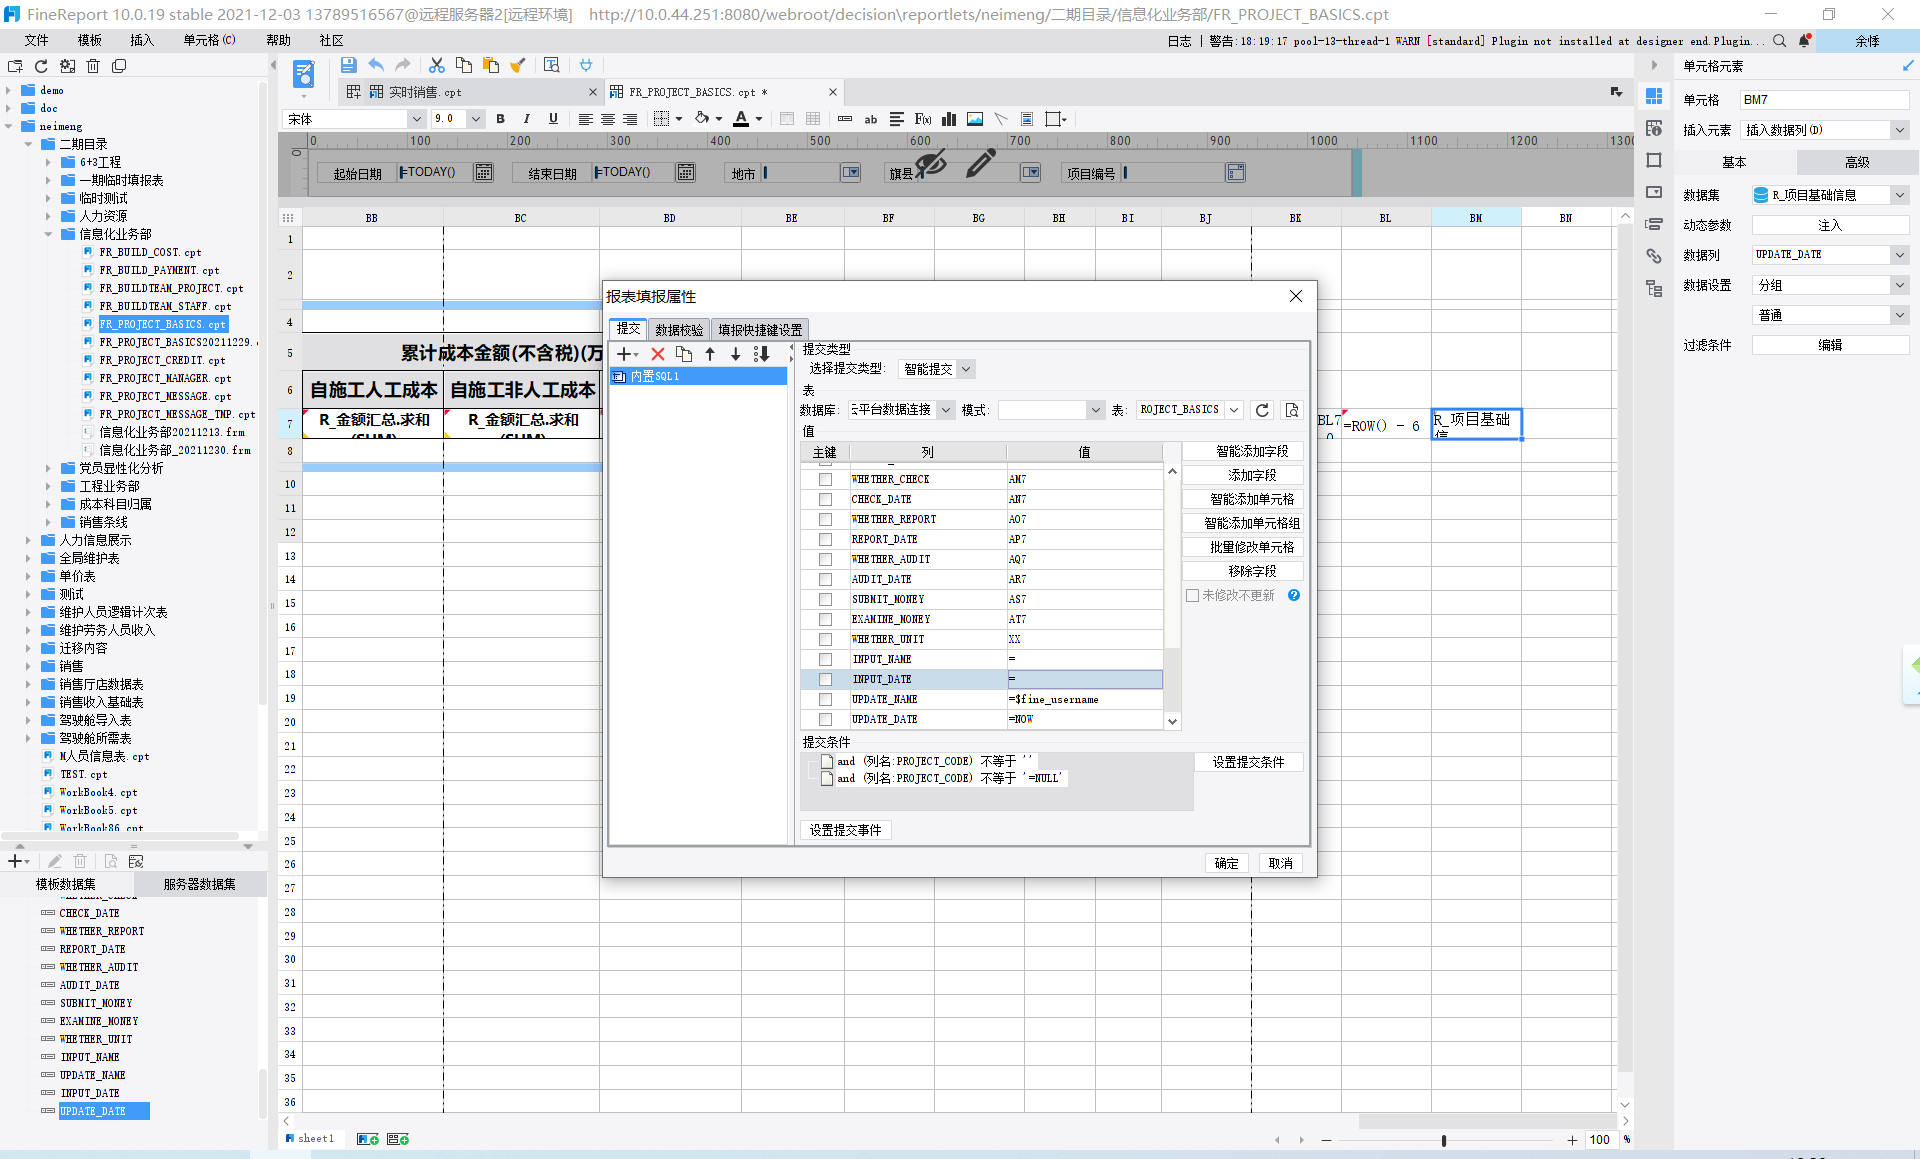Cut the selection with the scissors icon
The height and width of the screenshot is (1159, 1920).
click(437, 65)
